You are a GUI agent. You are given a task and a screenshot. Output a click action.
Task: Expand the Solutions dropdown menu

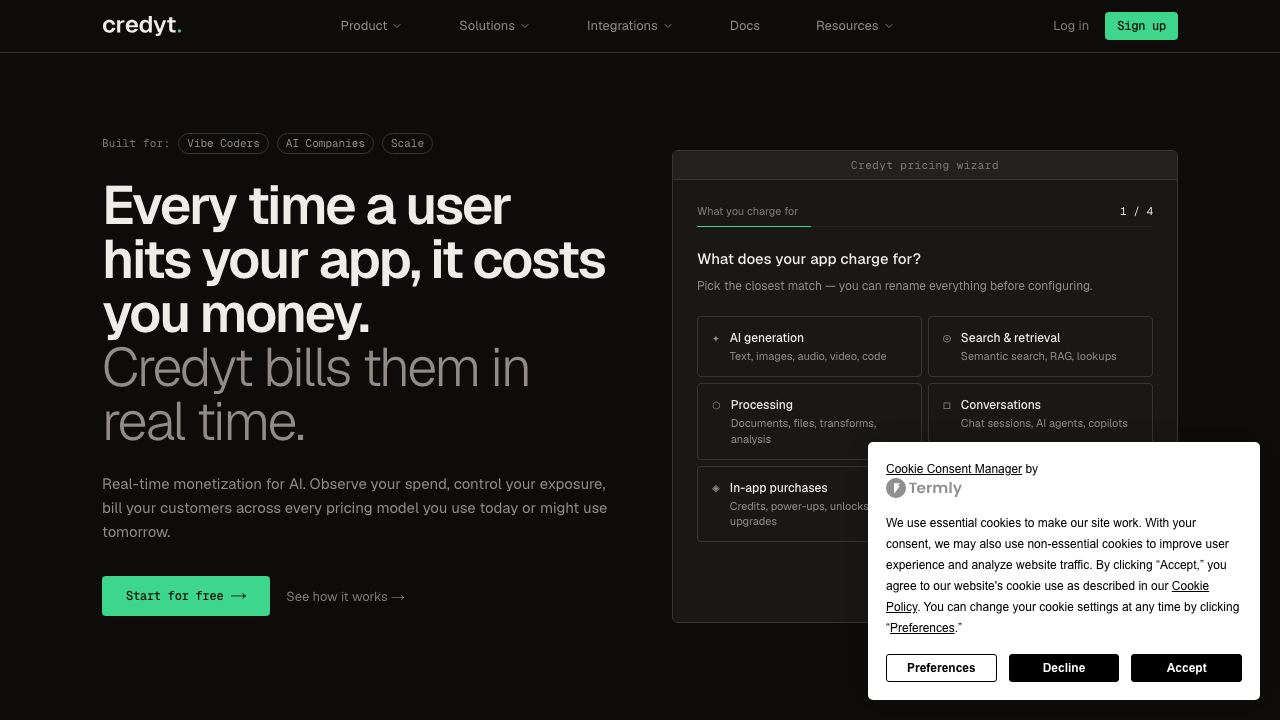coord(494,26)
